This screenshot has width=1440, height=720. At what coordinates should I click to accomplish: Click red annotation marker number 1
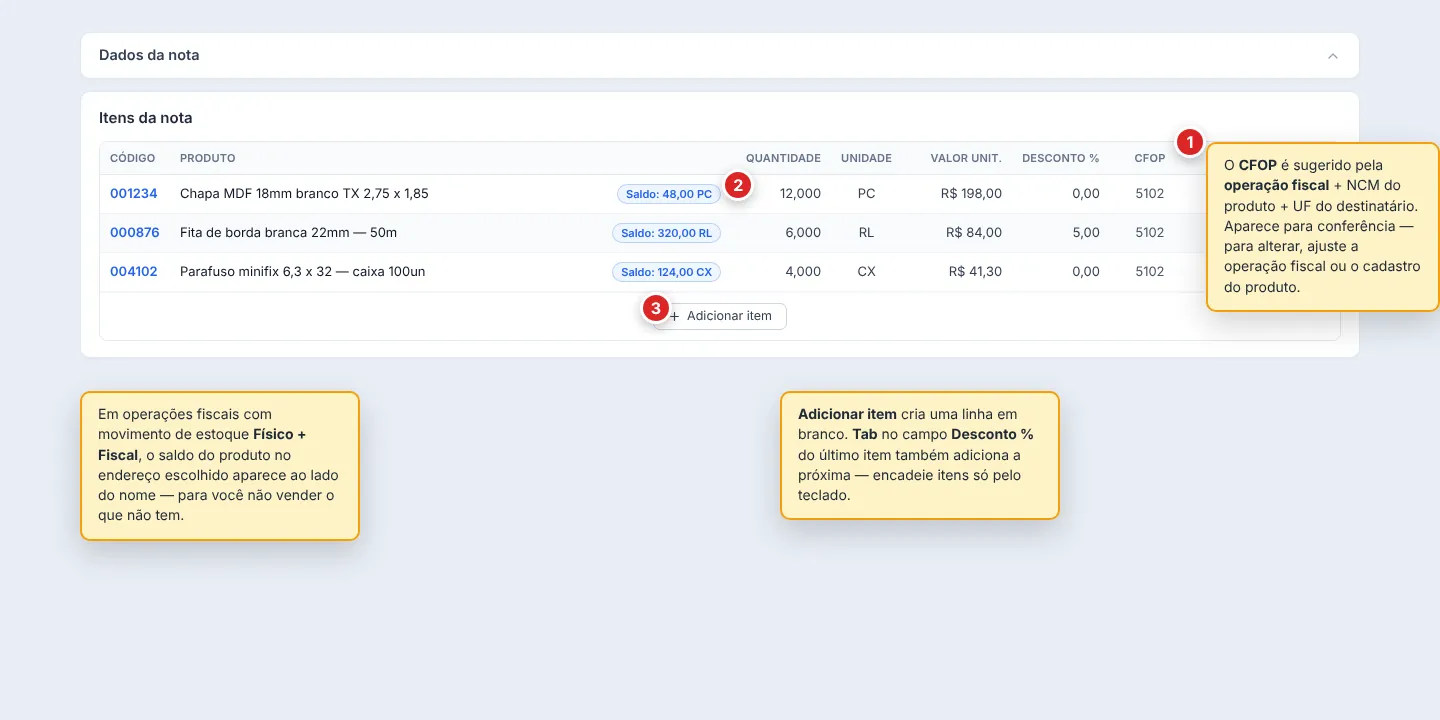1189,143
